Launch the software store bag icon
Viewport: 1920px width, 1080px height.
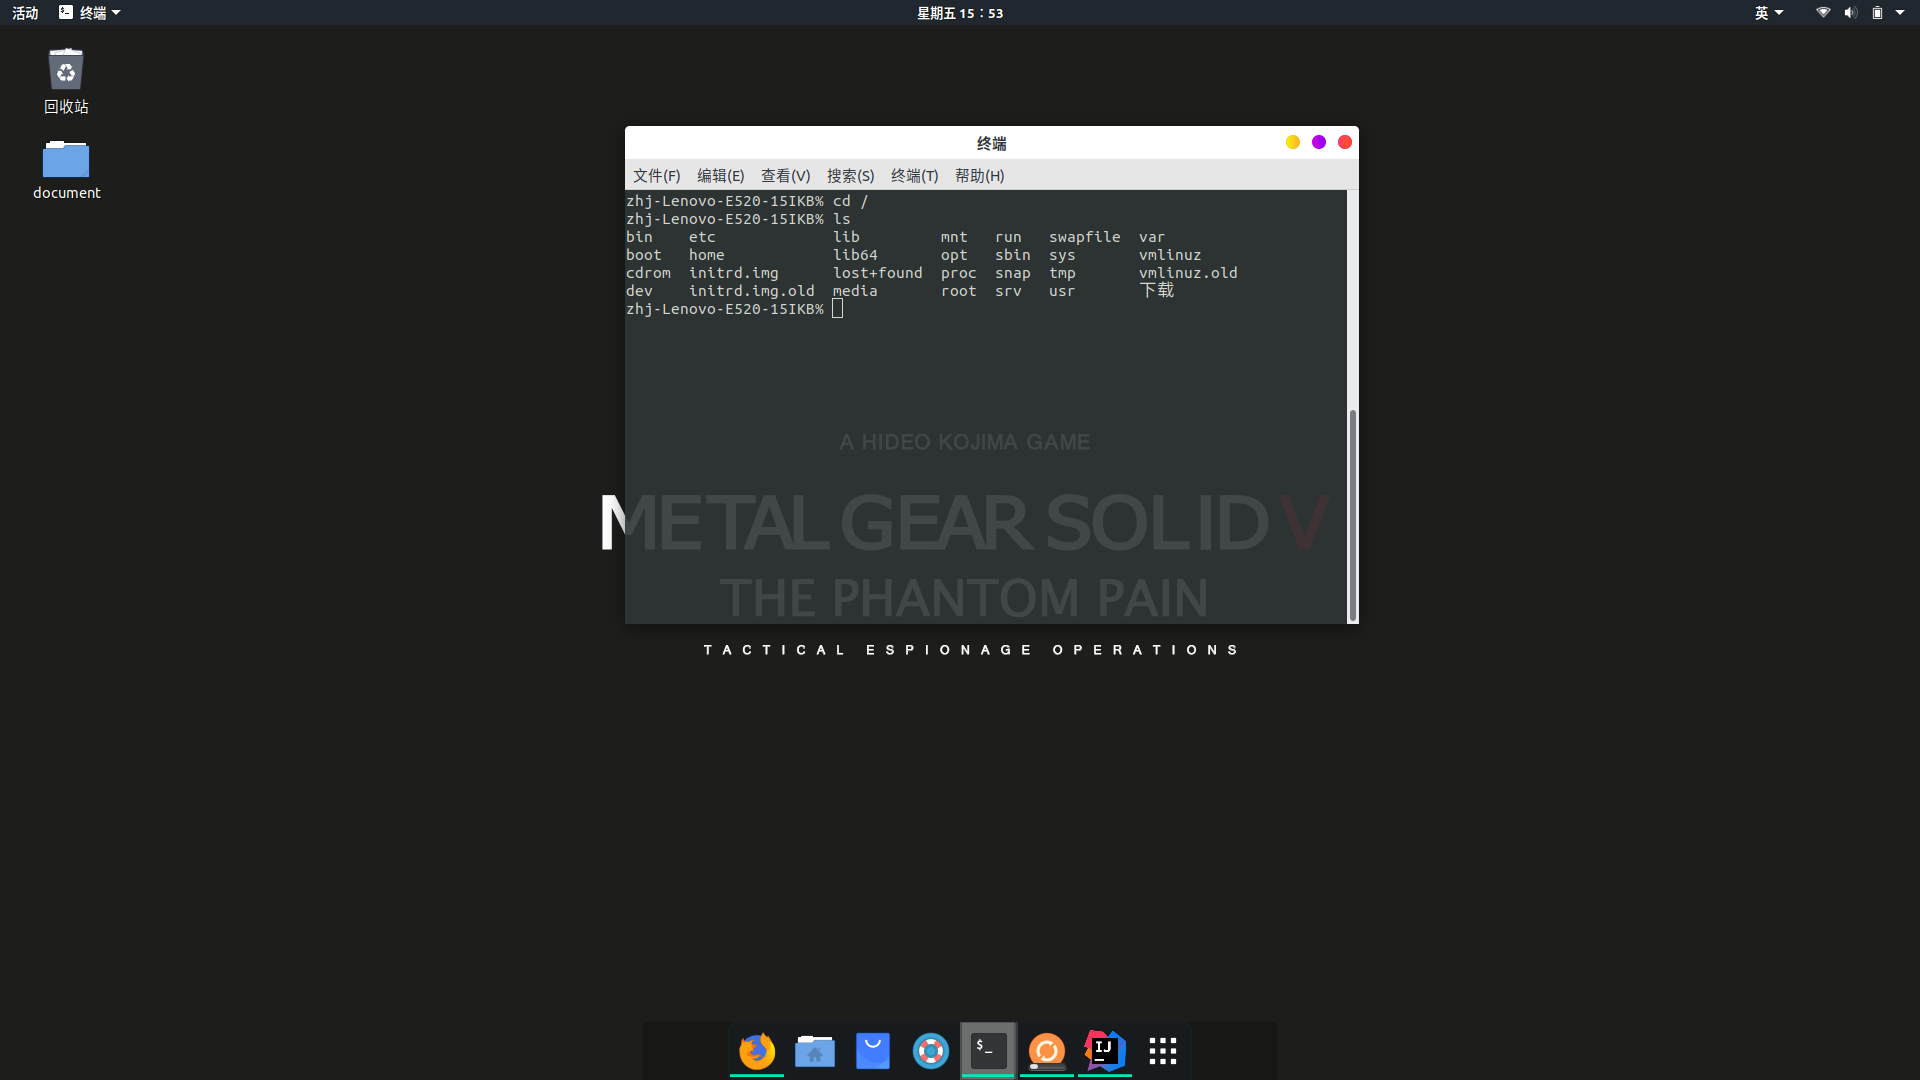873,1051
